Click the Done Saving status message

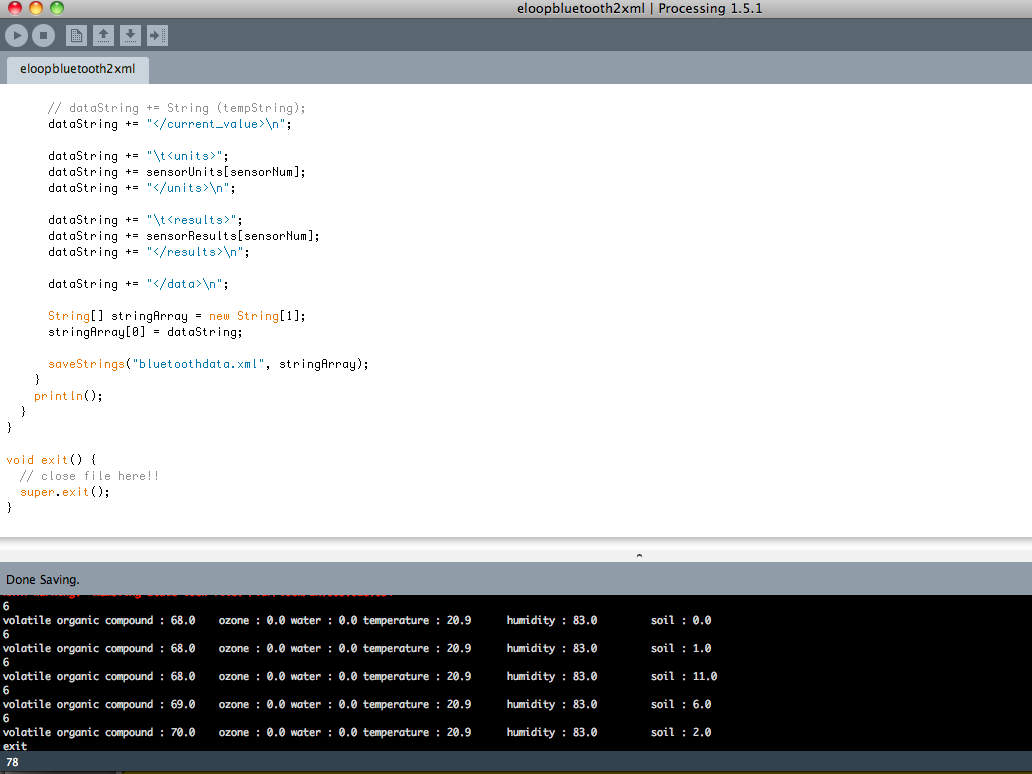(x=44, y=578)
